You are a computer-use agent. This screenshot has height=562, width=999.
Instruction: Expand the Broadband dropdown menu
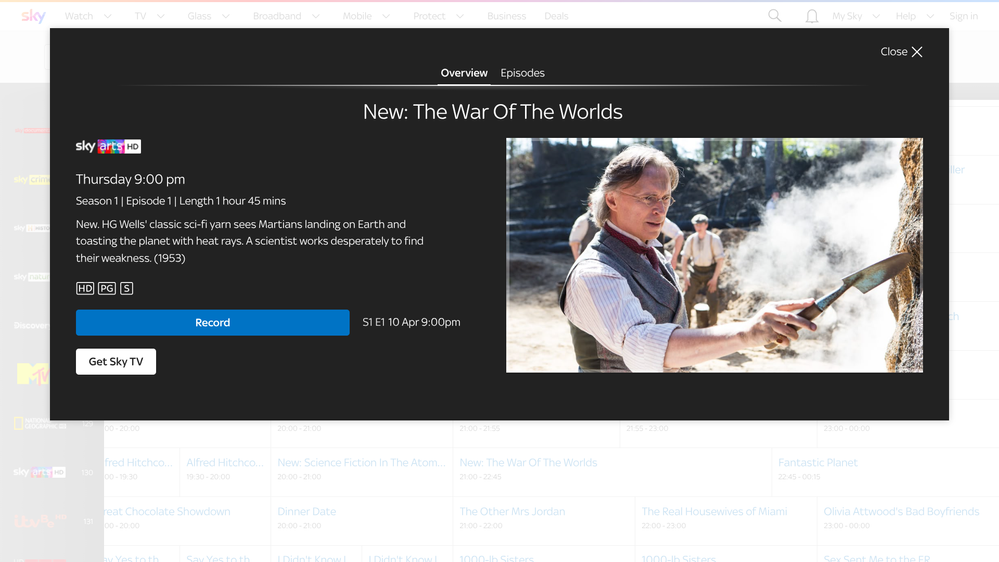[x=286, y=16]
